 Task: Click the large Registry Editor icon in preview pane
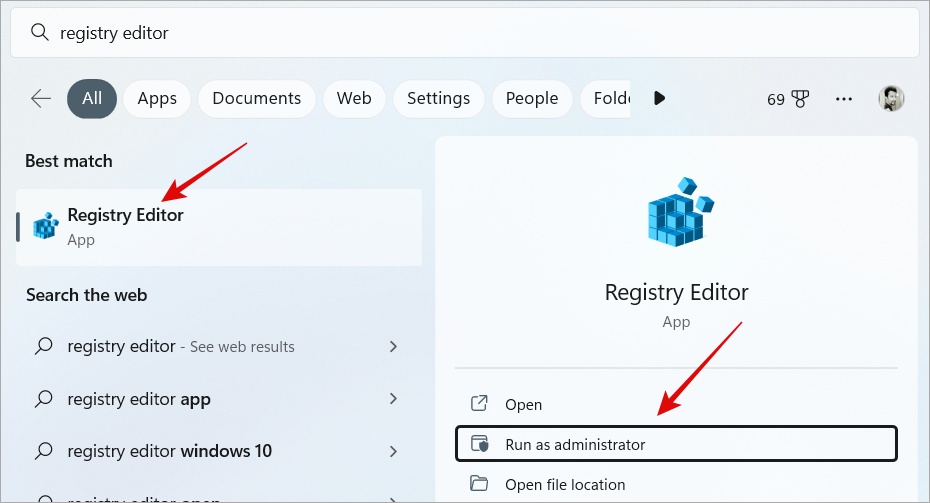click(x=680, y=212)
